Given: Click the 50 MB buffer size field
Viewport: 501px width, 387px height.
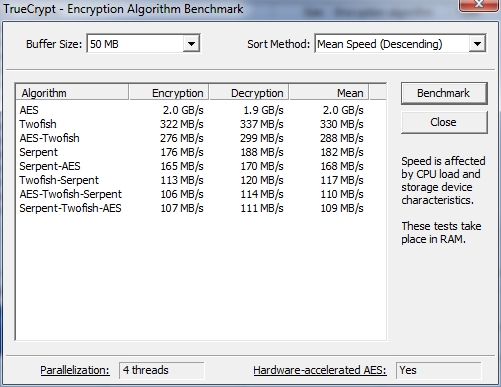Looking at the screenshot, I should 143,44.
